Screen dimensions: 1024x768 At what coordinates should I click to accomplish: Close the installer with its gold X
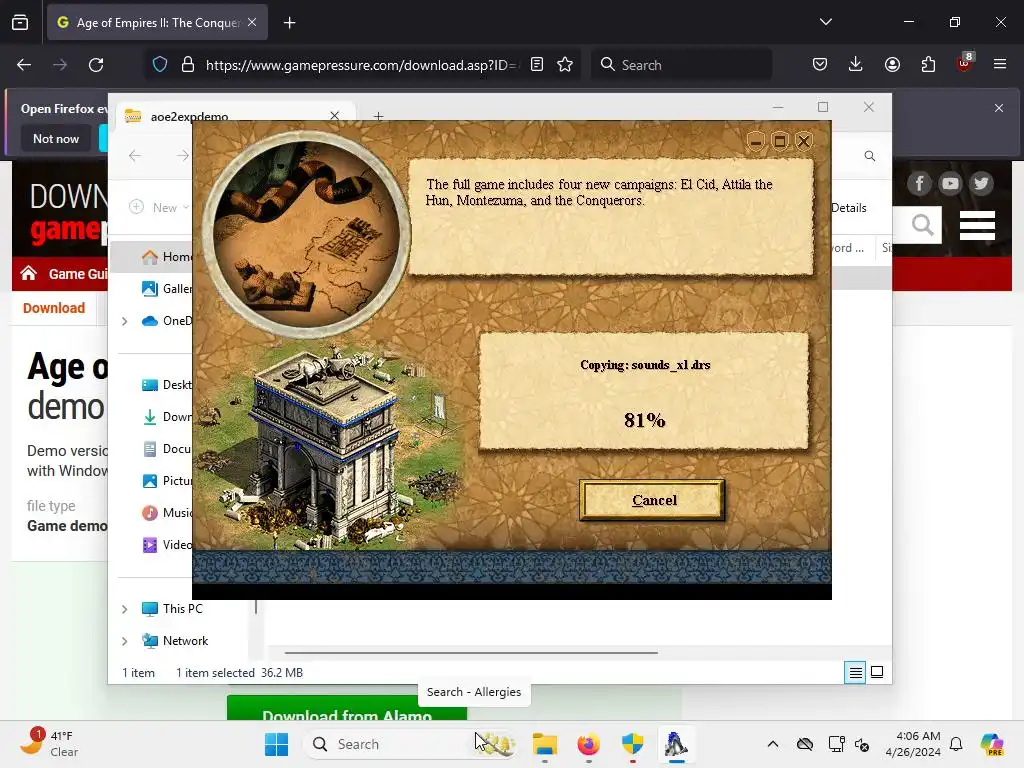click(804, 141)
